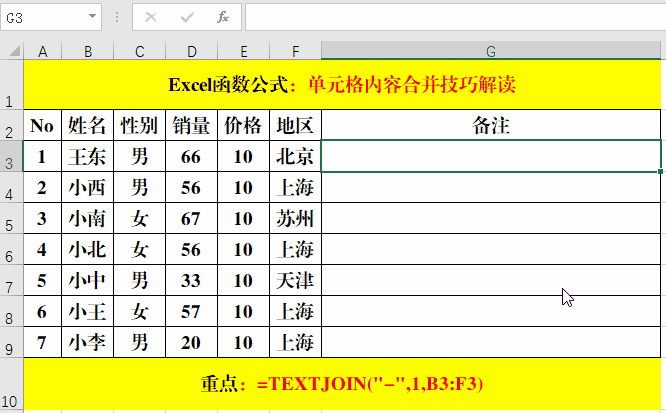Screen dimensions: 666x413
Task: Select row 4 header
Action: (x=11, y=187)
